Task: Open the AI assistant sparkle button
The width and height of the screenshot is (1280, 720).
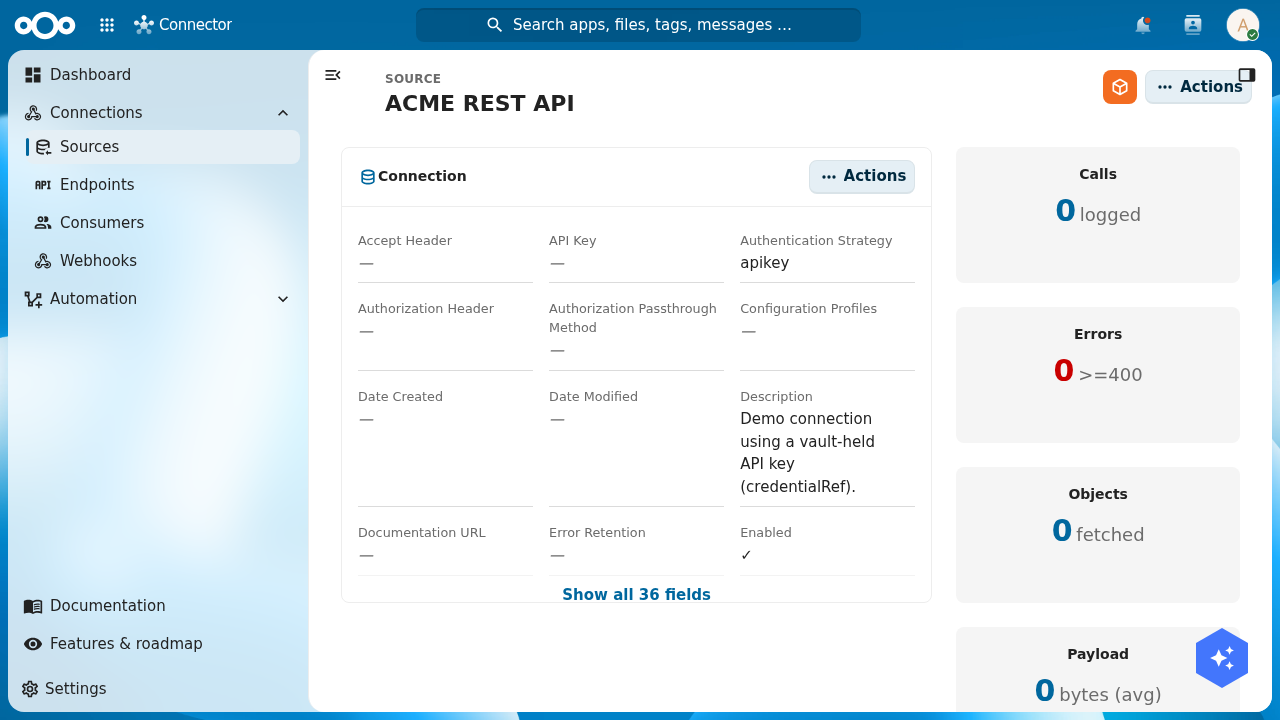Action: (1222, 658)
